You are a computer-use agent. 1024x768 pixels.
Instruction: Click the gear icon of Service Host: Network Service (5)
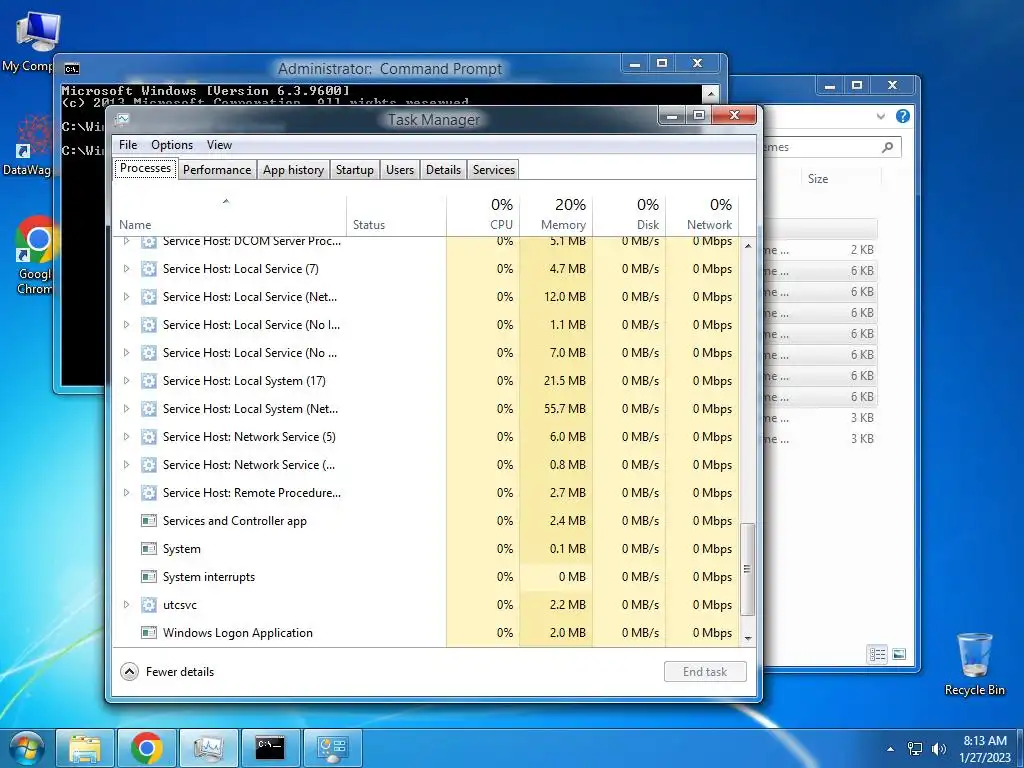point(149,437)
